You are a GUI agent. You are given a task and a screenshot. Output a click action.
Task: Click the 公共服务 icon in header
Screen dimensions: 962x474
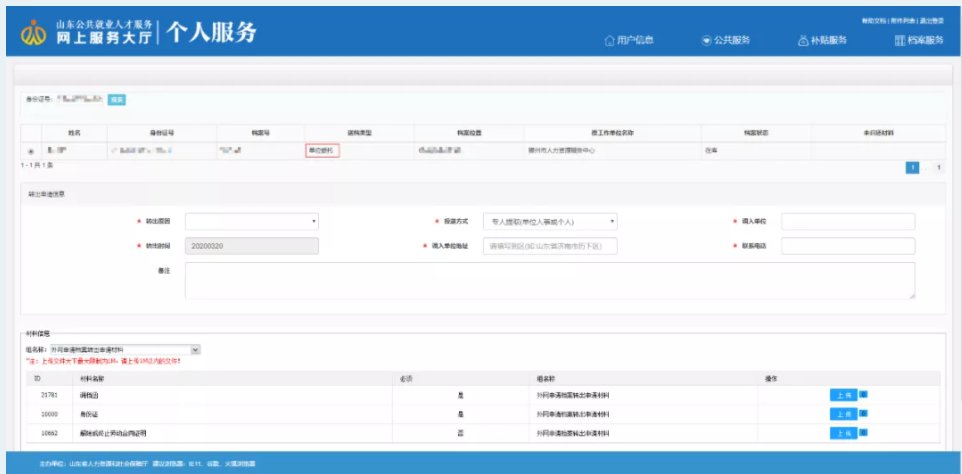(706, 41)
